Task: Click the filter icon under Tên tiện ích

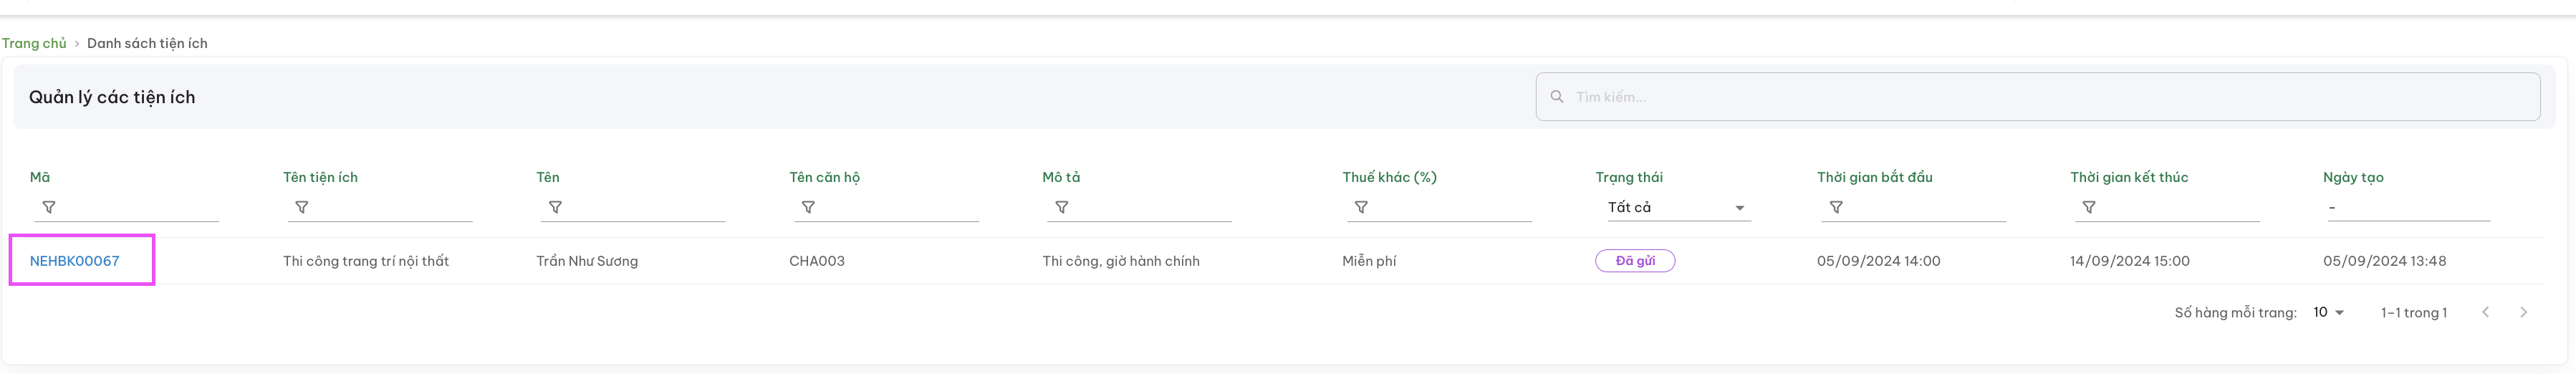Action: (x=302, y=207)
